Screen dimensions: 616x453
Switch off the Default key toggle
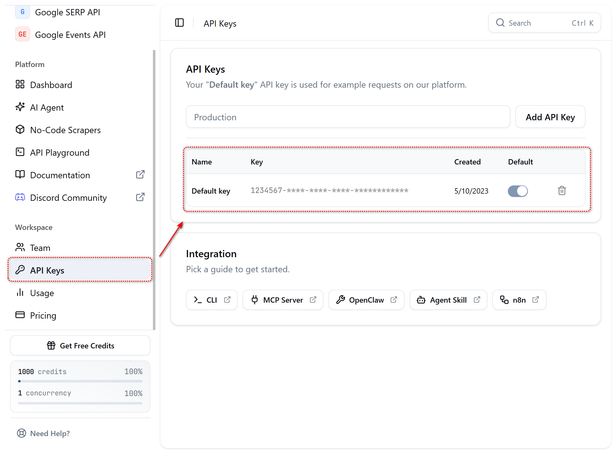pyautogui.click(x=517, y=191)
